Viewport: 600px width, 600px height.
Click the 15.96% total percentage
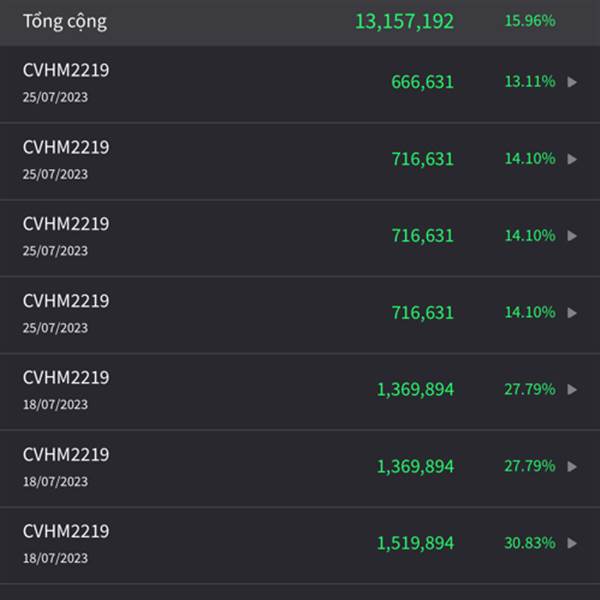(530, 21)
